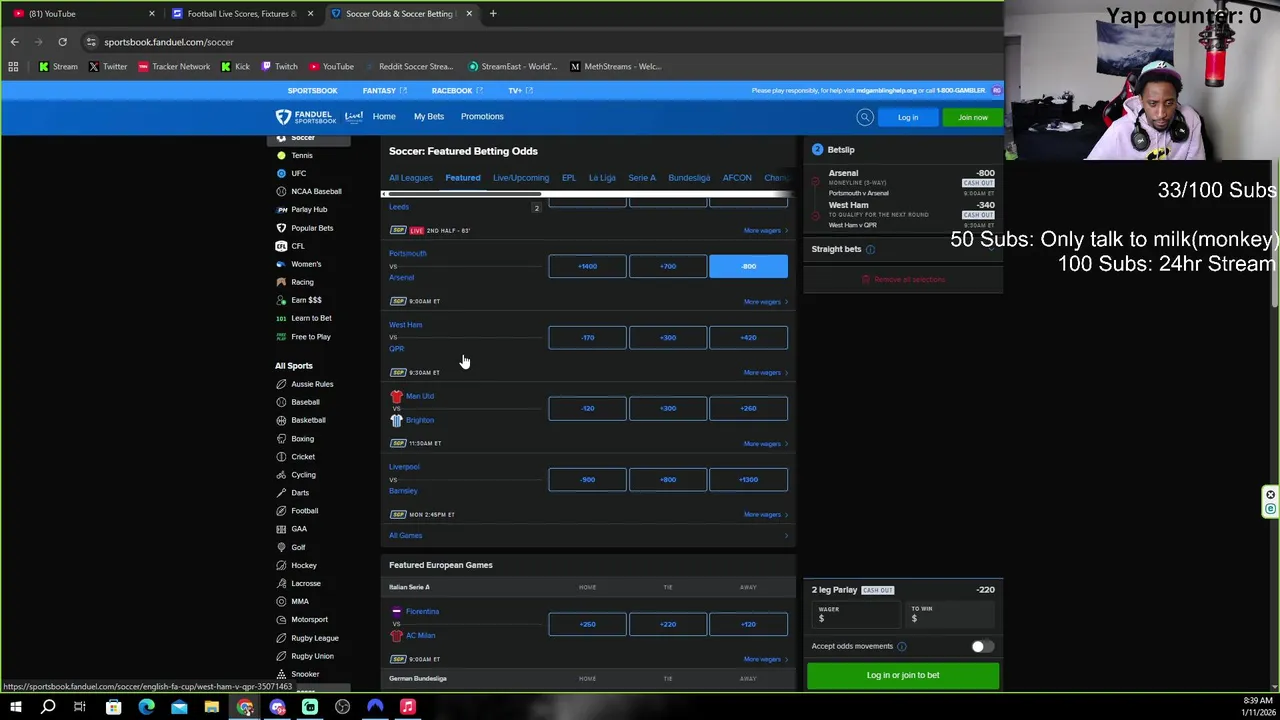Switch to La Liga tab
The height and width of the screenshot is (720, 1280).
click(602, 178)
